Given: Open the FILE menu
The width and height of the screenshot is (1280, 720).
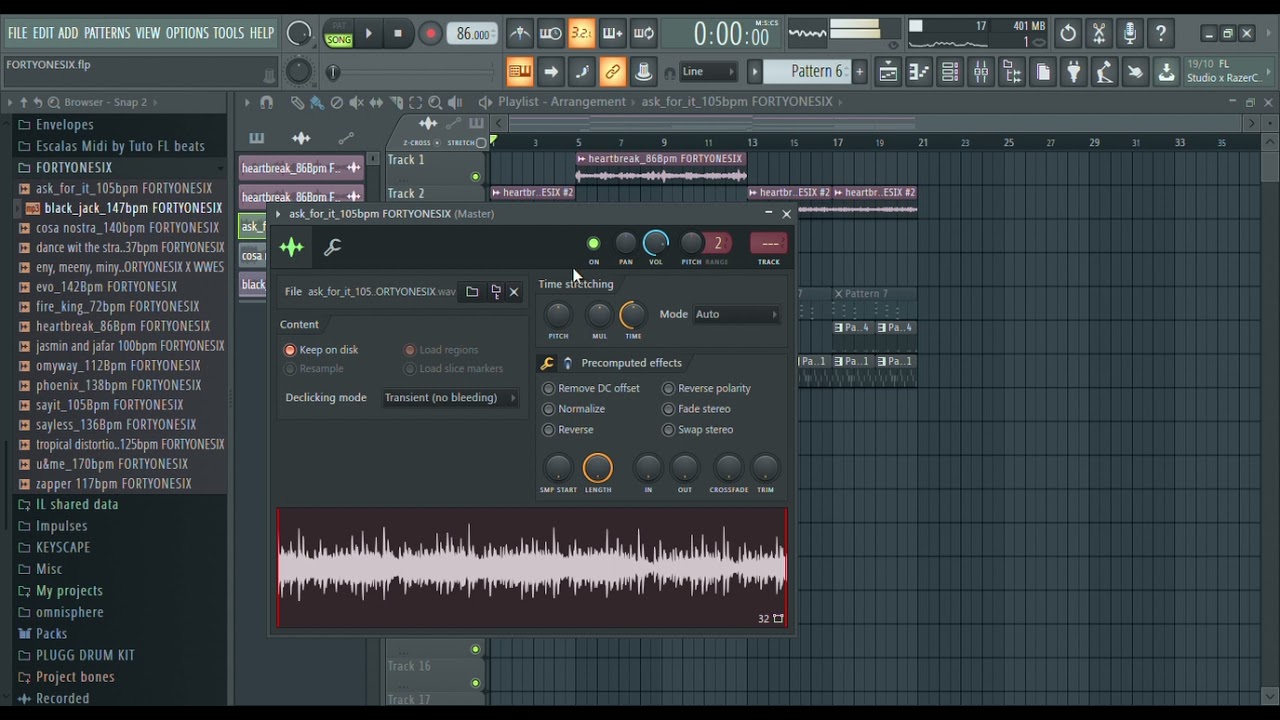Looking at the screenshot, I should click(18, 33).
